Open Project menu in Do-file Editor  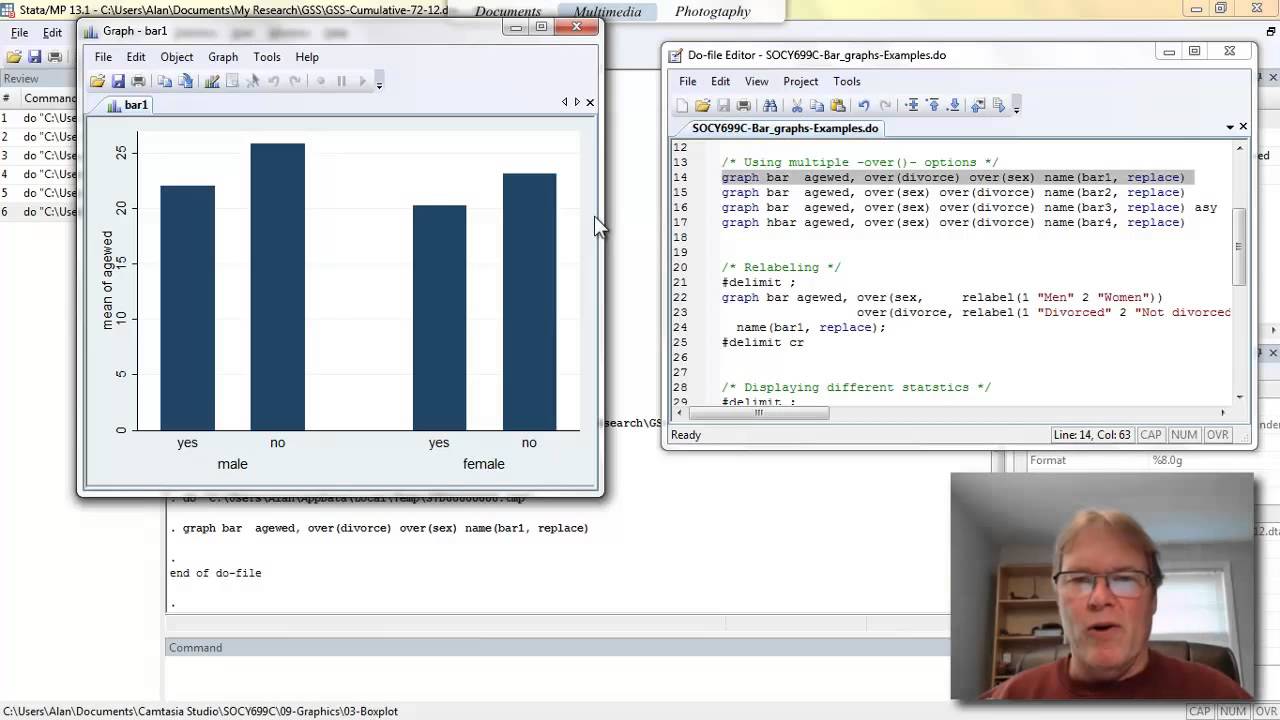pyautogui.click(x=801, y=81)
